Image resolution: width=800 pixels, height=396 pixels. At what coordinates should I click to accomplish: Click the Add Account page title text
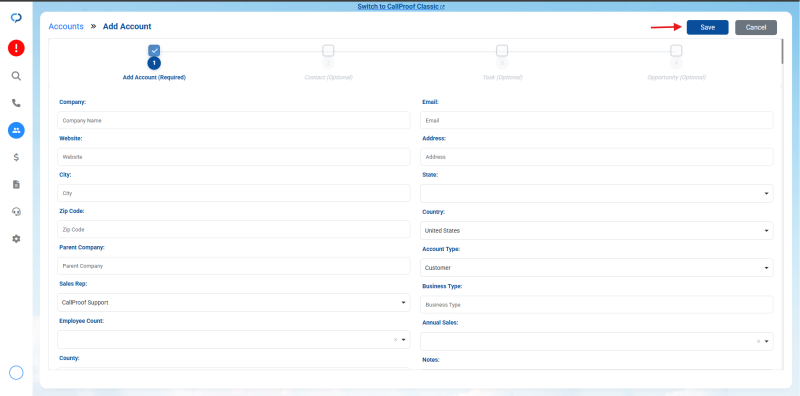pos(127,27)
